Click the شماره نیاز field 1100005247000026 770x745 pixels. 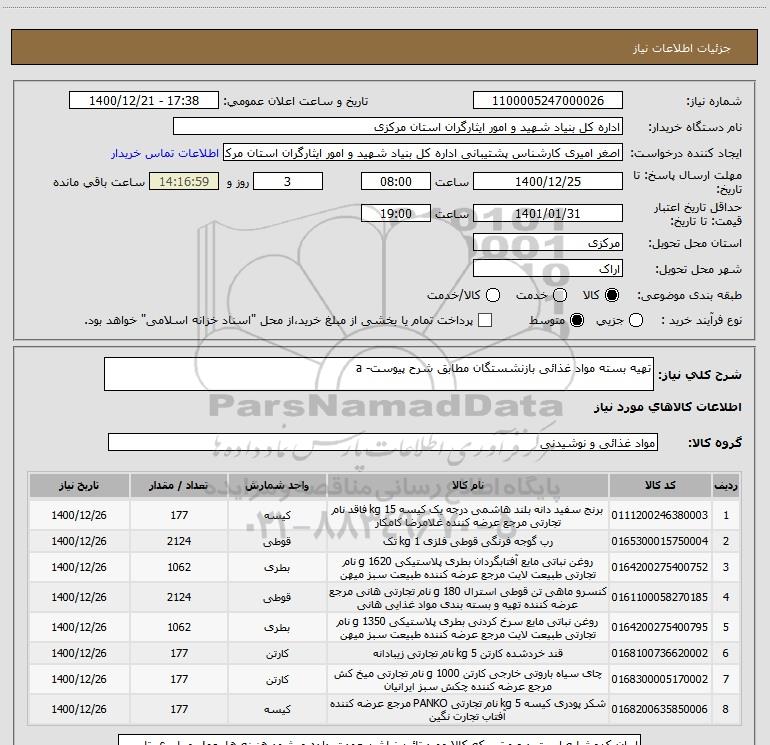pos(548,101)
